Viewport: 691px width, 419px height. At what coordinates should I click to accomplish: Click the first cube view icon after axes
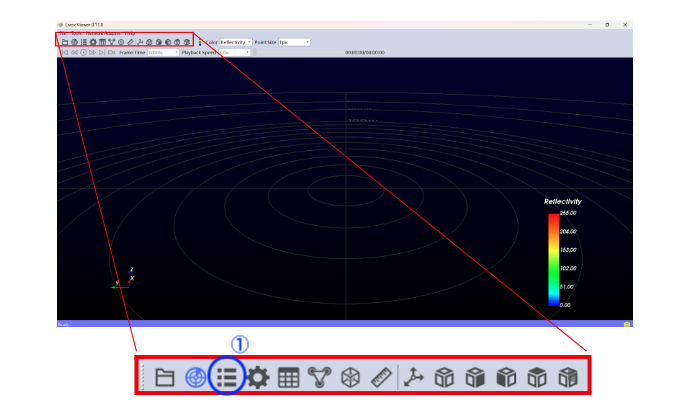tap(445, 377)
